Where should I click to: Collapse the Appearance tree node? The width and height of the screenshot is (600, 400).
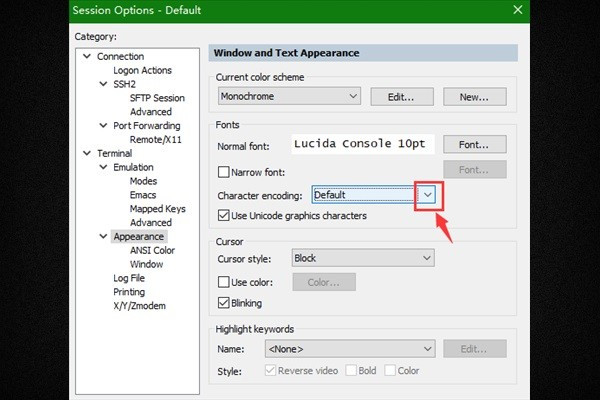pos(103,237)
